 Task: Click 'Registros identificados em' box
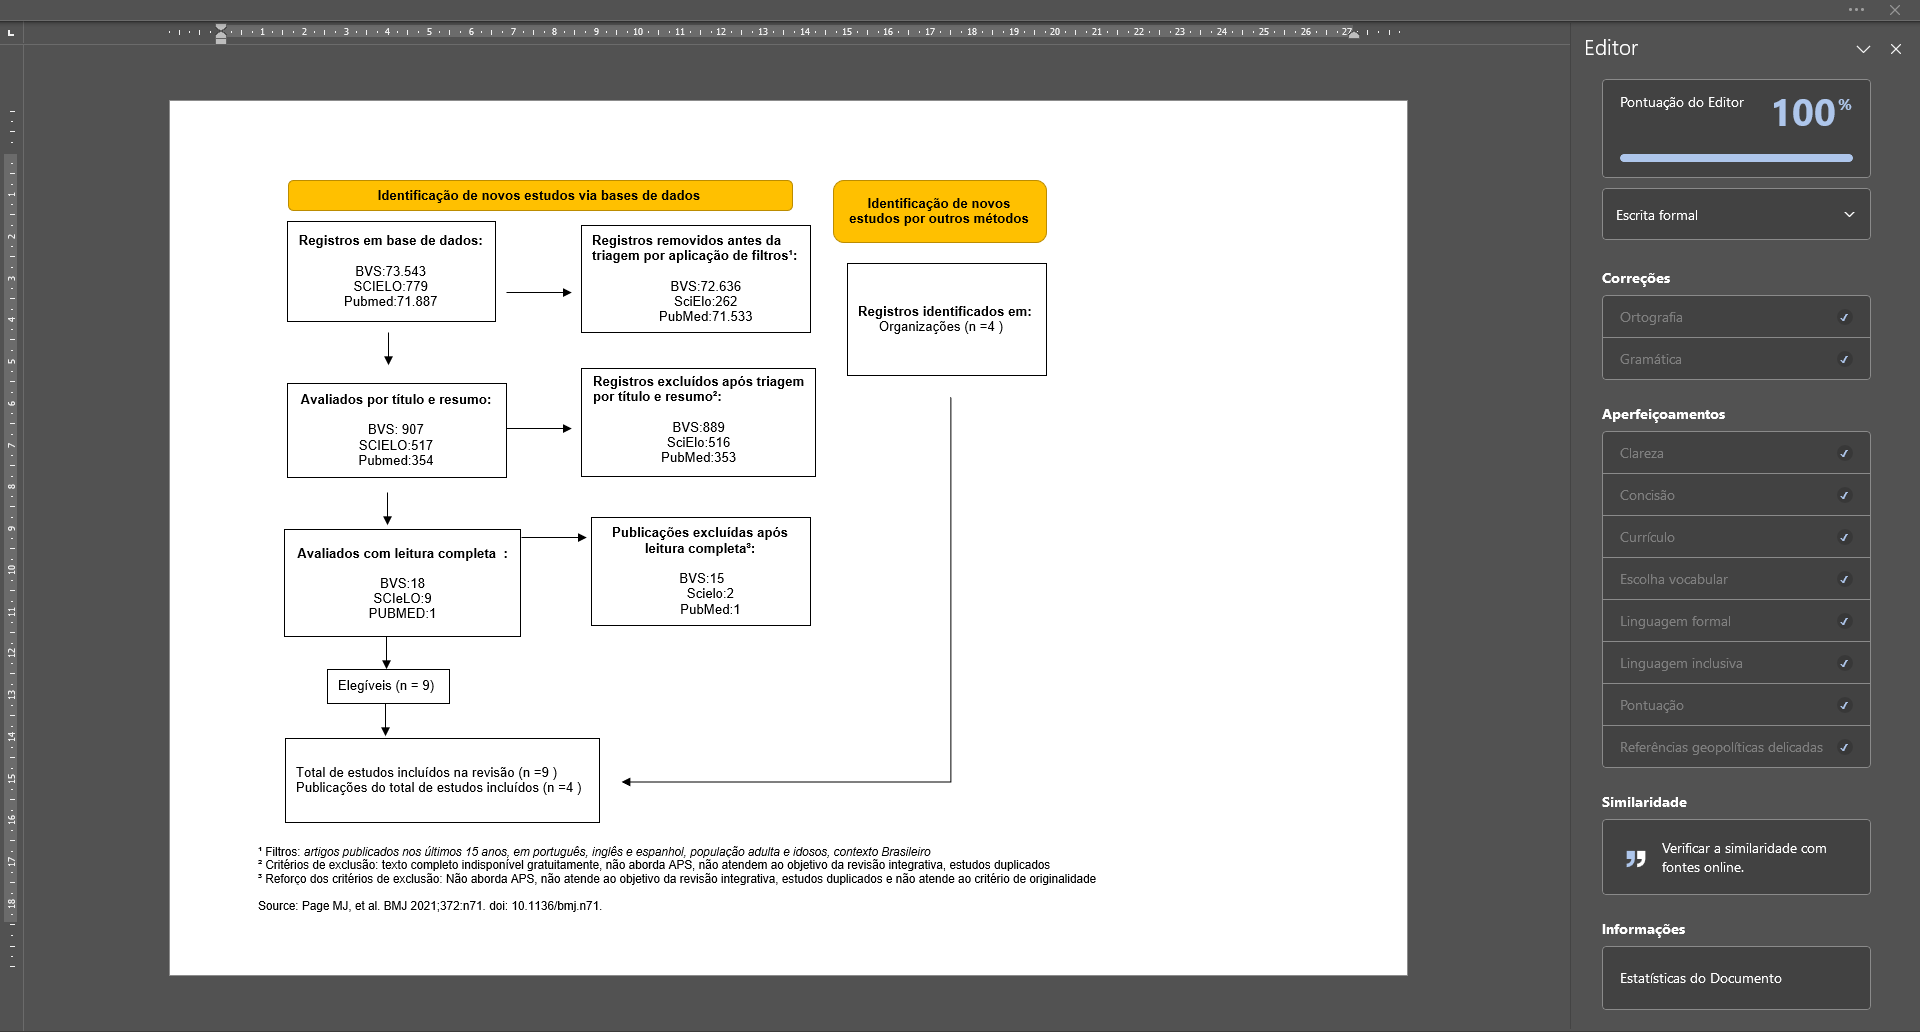click(946, 320)
